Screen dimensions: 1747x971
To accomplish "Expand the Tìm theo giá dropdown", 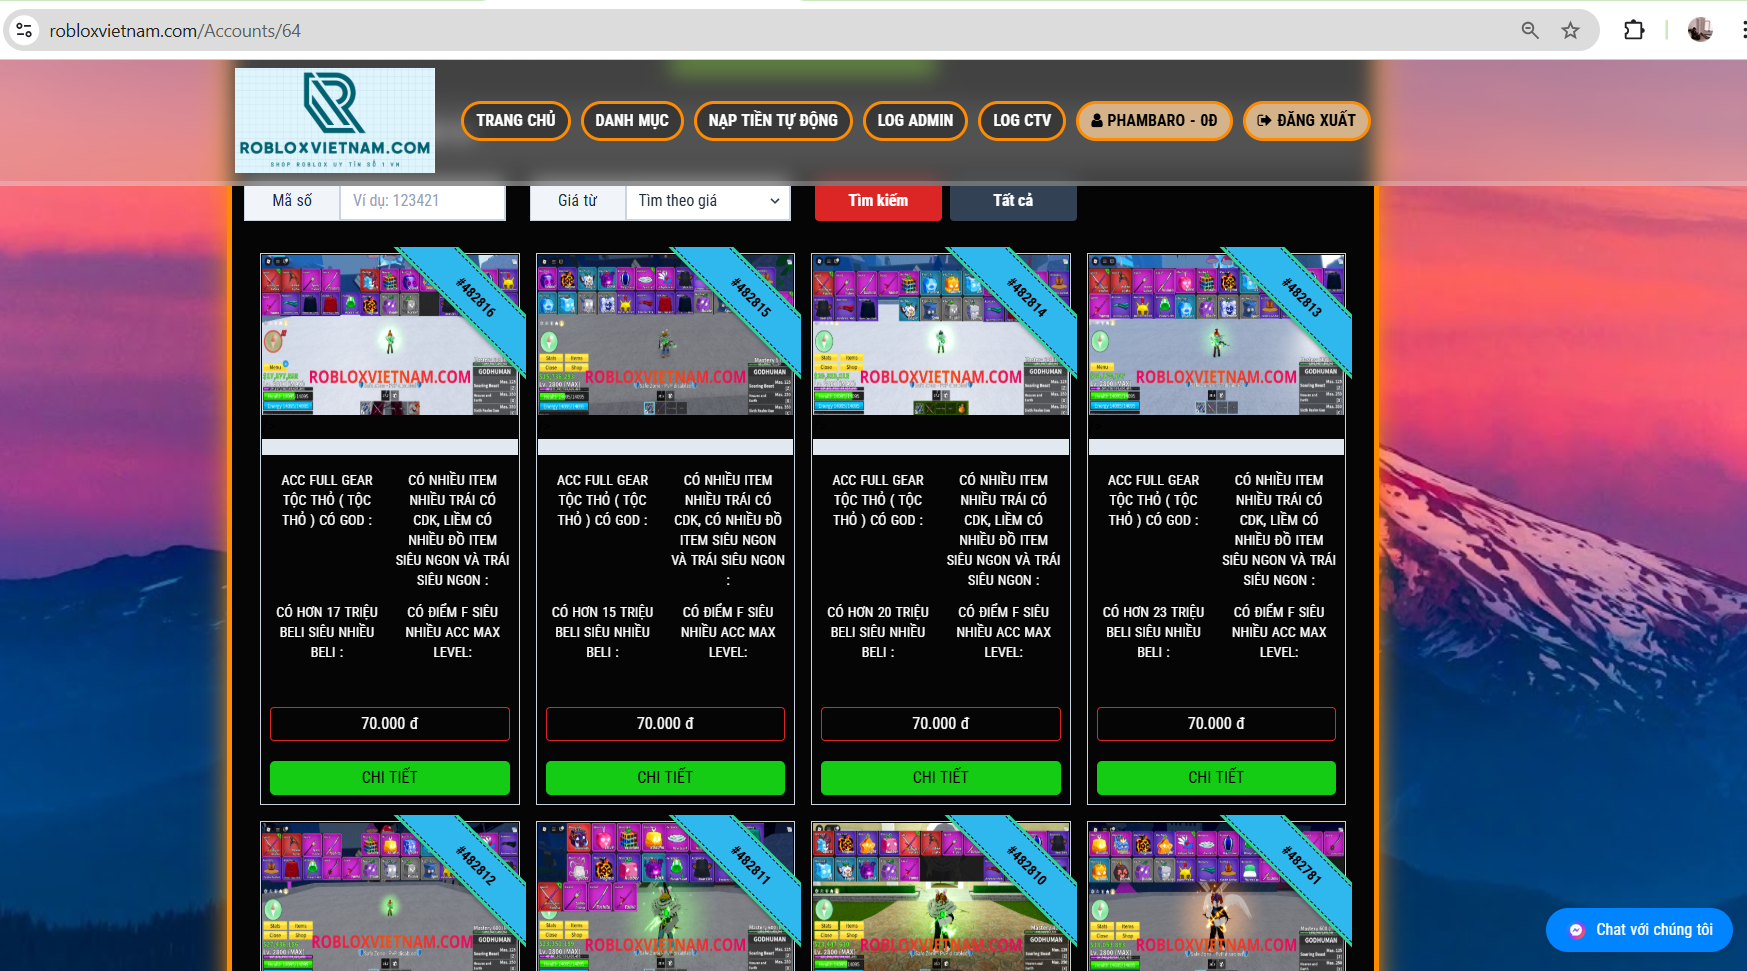I will pyautogui.click(x=708, y=201).
